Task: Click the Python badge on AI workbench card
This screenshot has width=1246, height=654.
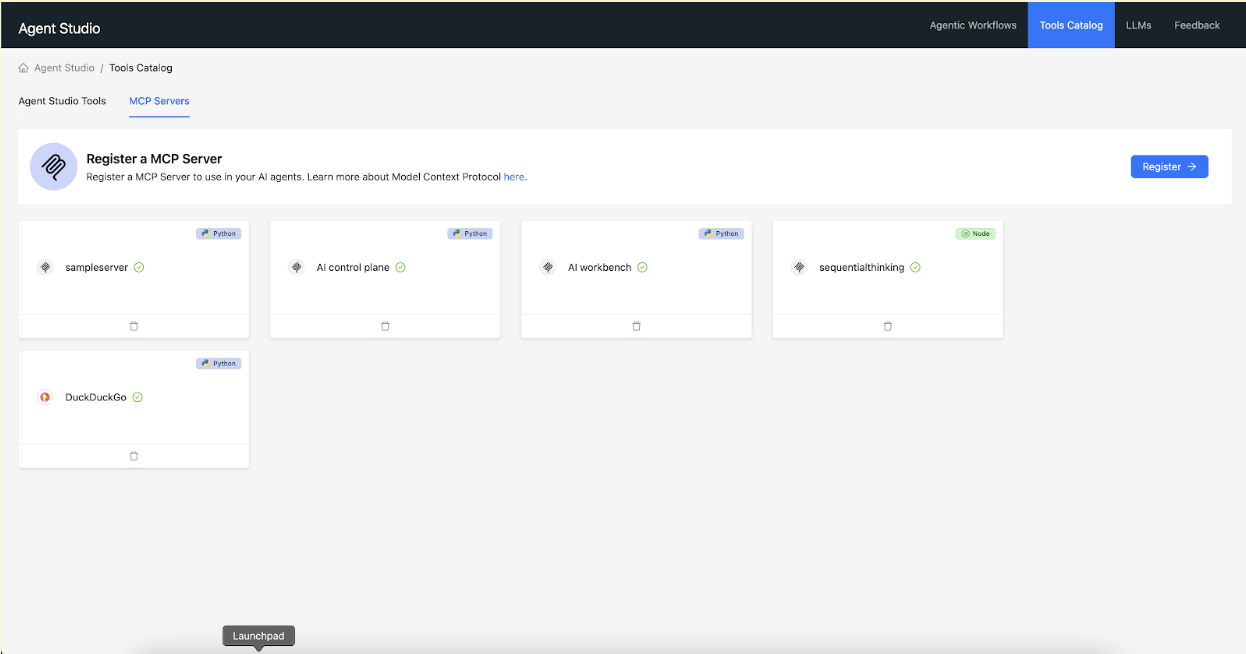Action: pyautogui.click(x=721, y=233)
